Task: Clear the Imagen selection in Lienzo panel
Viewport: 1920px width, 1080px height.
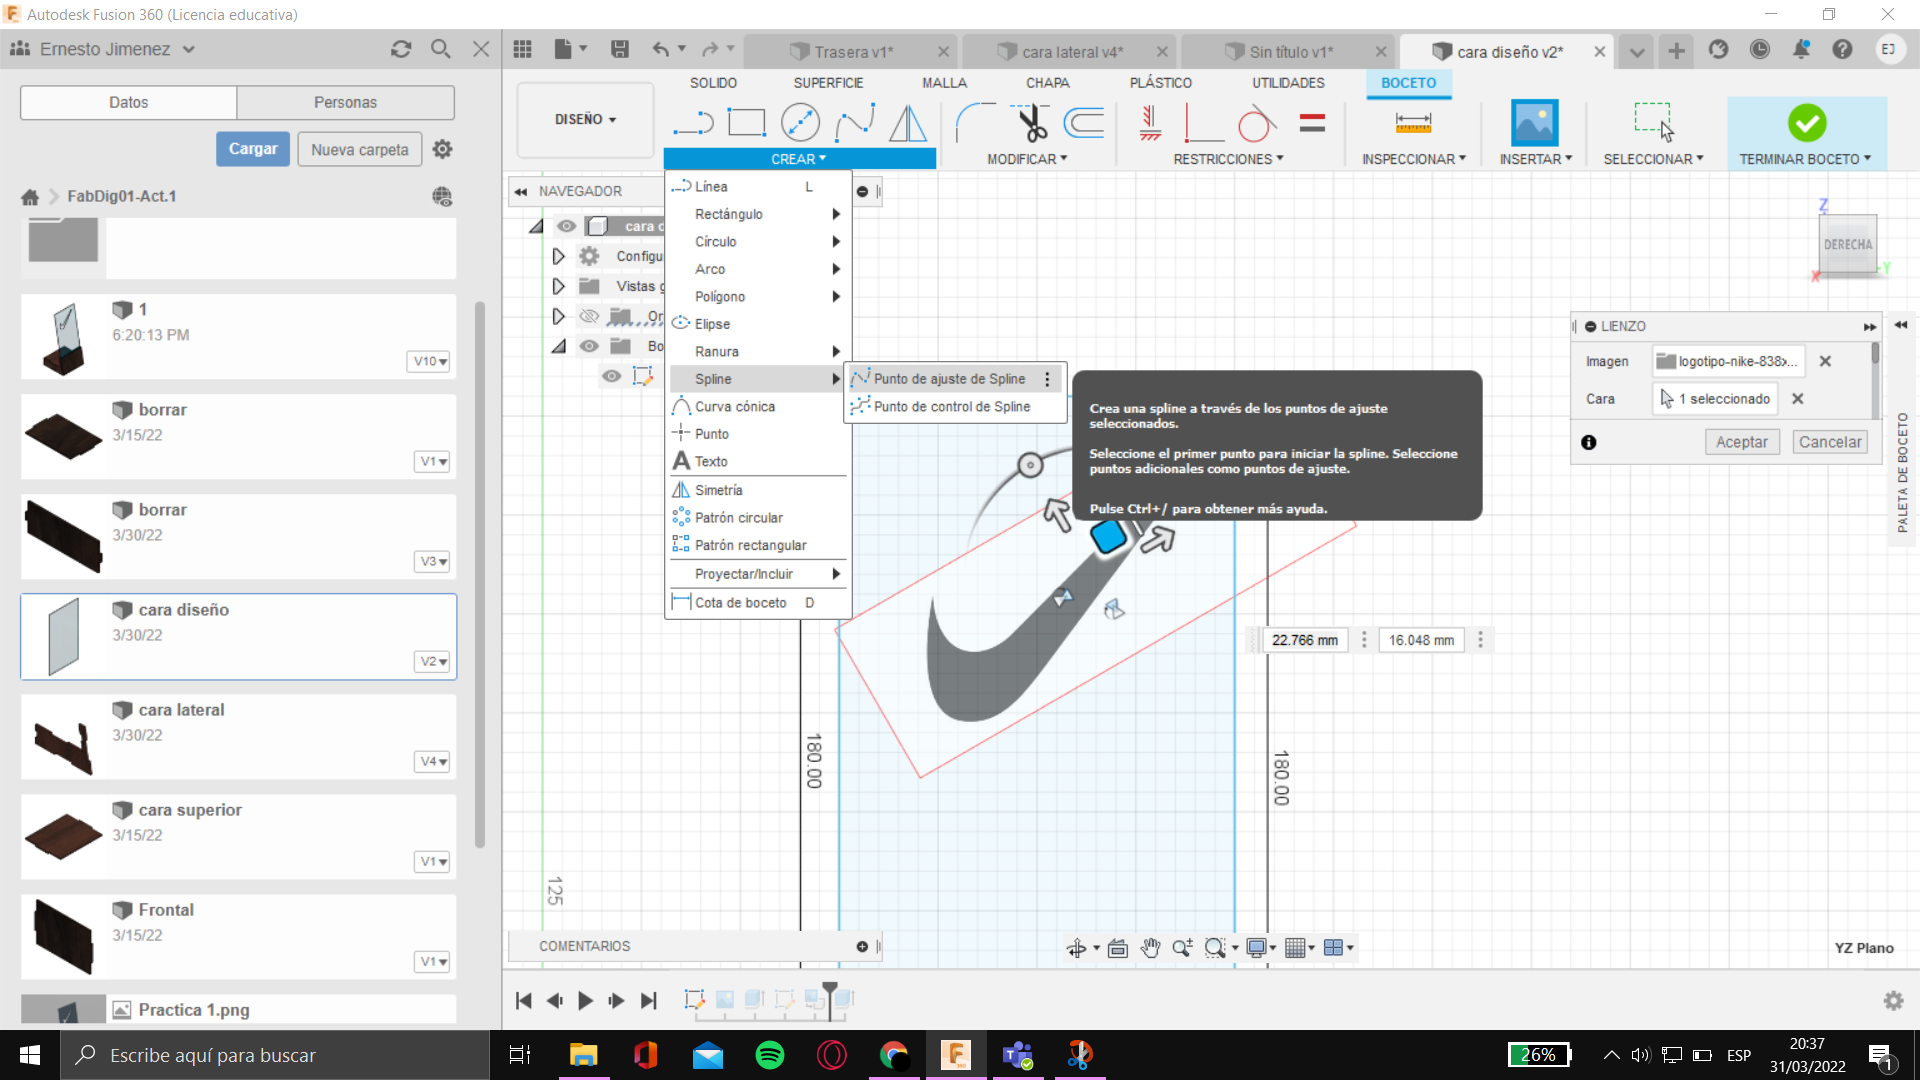Action: pyautogui.click(x=1825, y=362)
